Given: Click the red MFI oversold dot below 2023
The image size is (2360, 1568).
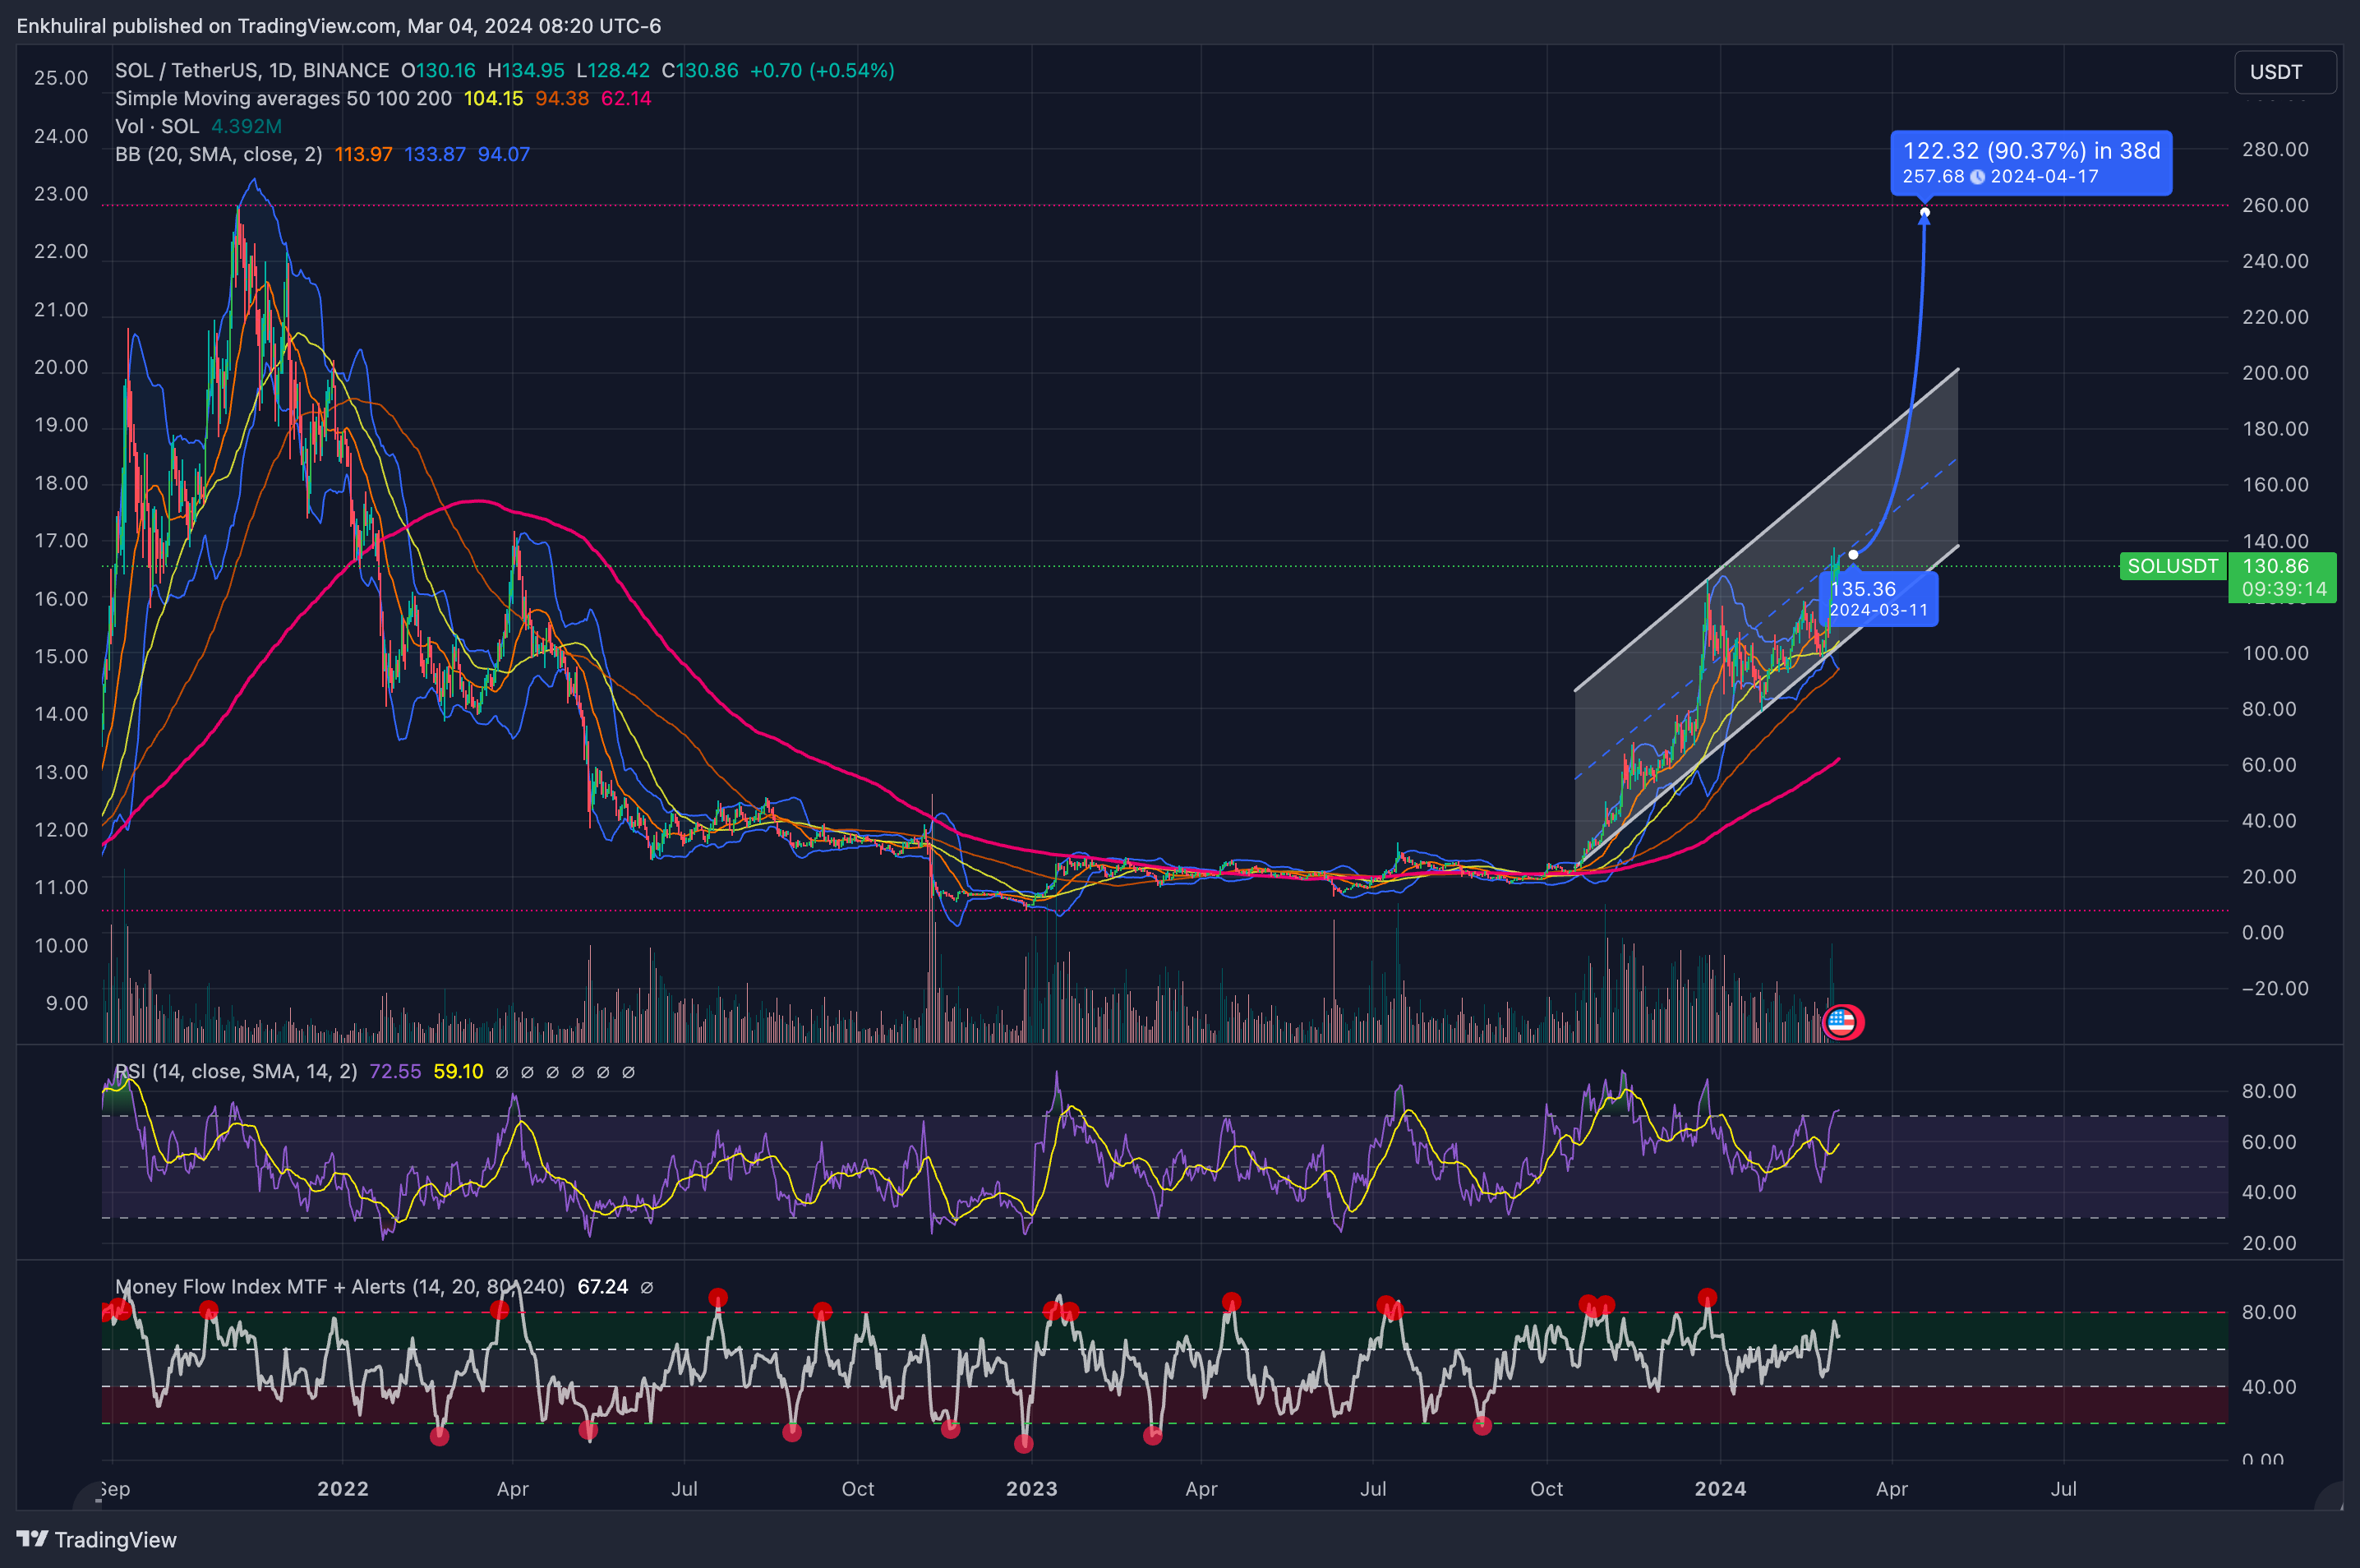Looking at the screenshot, I should coord(1023,1443).
